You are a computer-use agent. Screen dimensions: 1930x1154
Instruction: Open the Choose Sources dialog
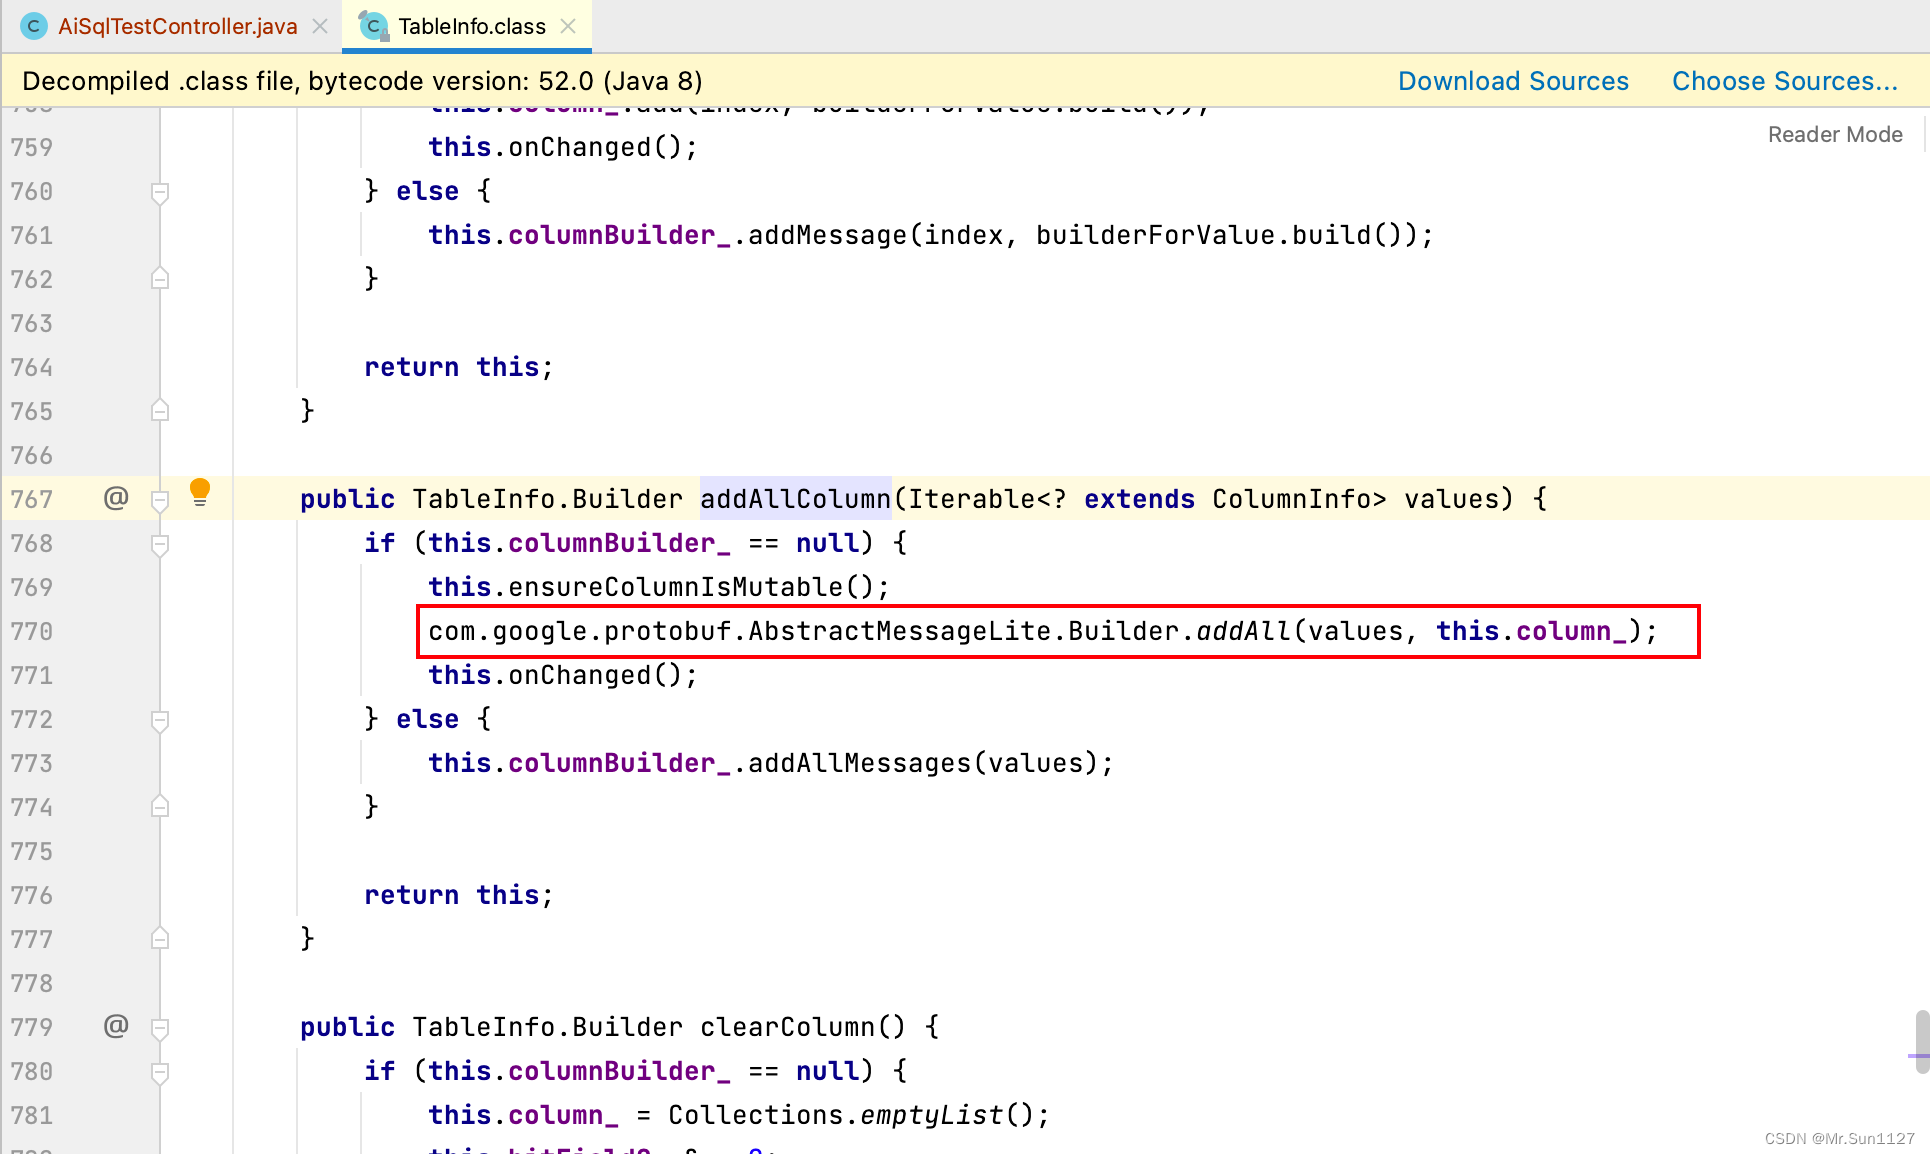(1784, 81)
